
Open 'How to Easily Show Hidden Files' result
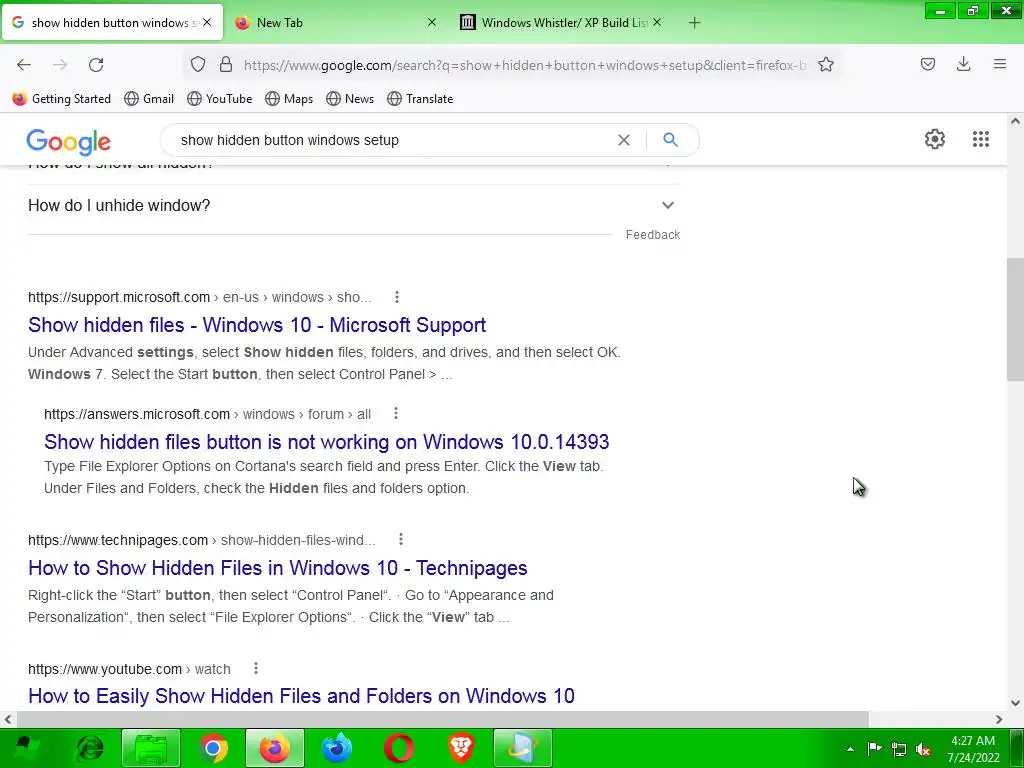point(301,696)
